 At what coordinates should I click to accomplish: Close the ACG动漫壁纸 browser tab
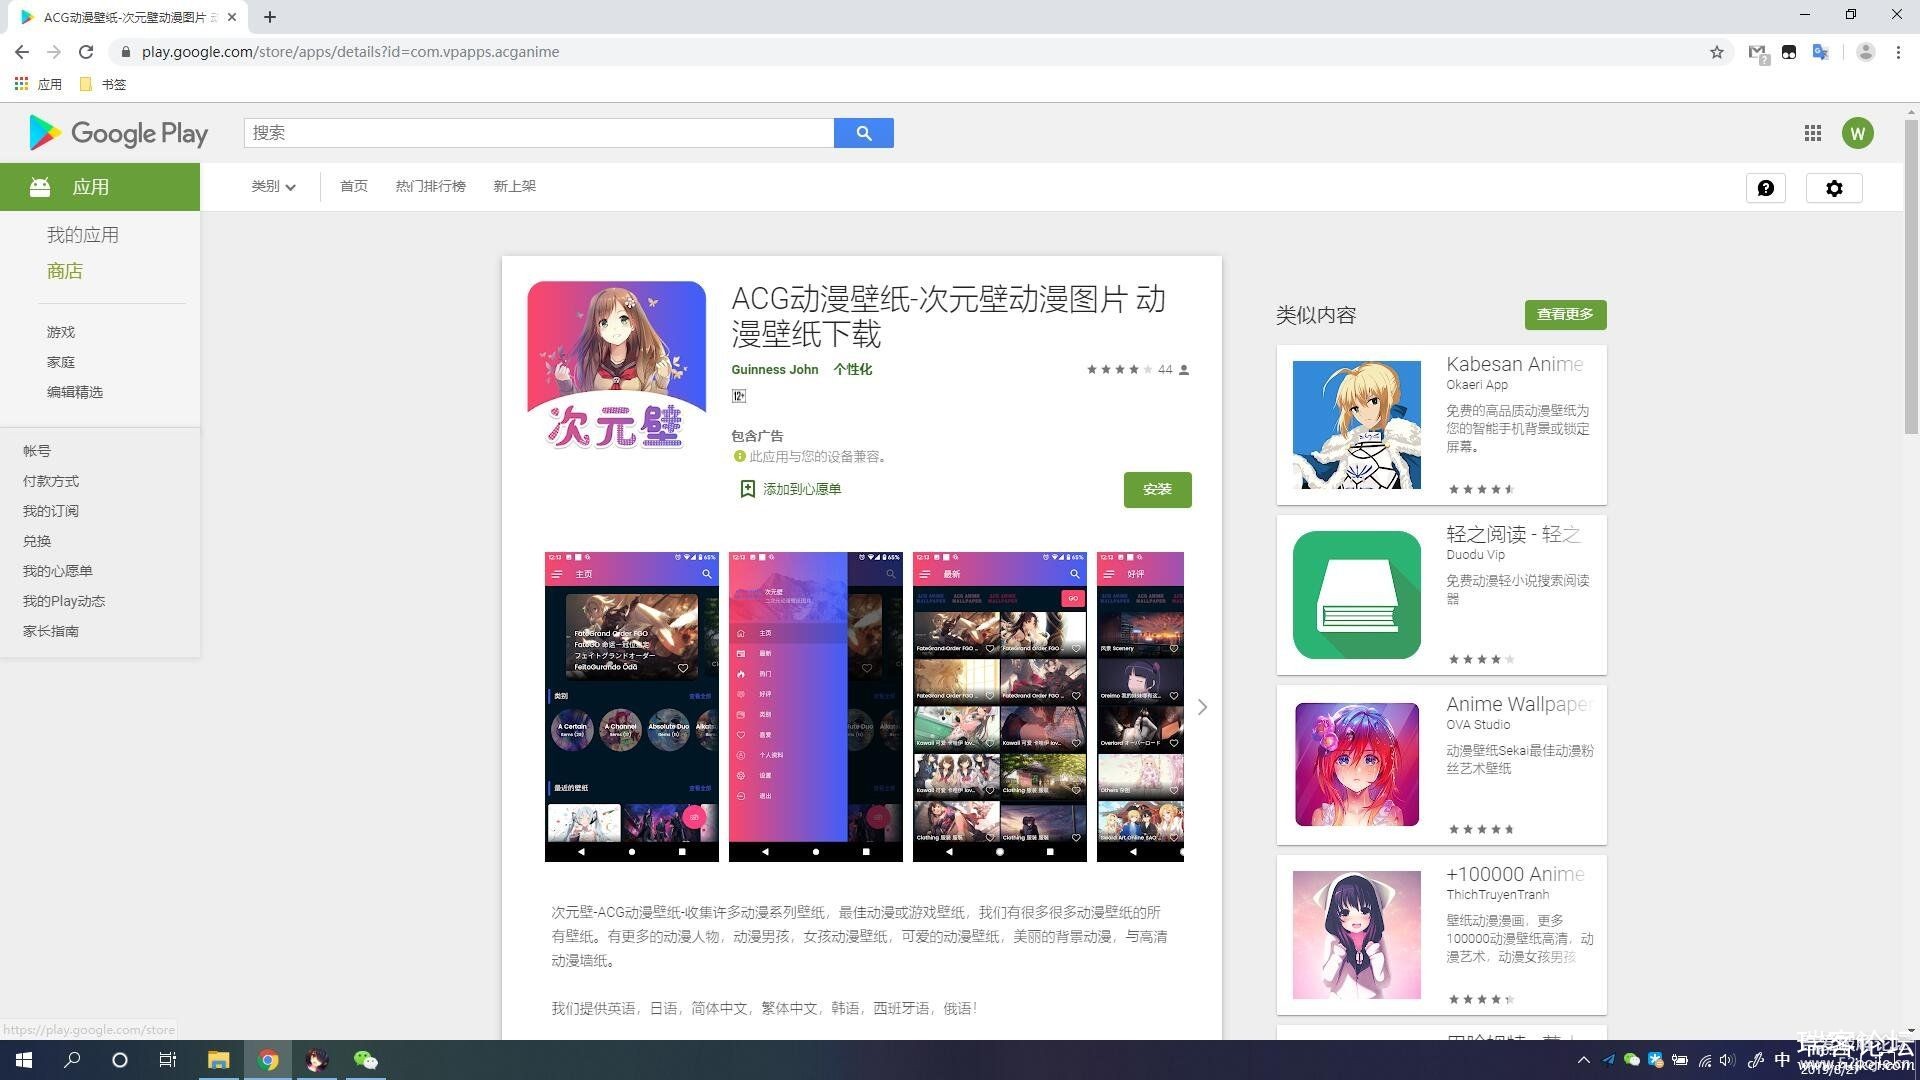click(232, 17)
